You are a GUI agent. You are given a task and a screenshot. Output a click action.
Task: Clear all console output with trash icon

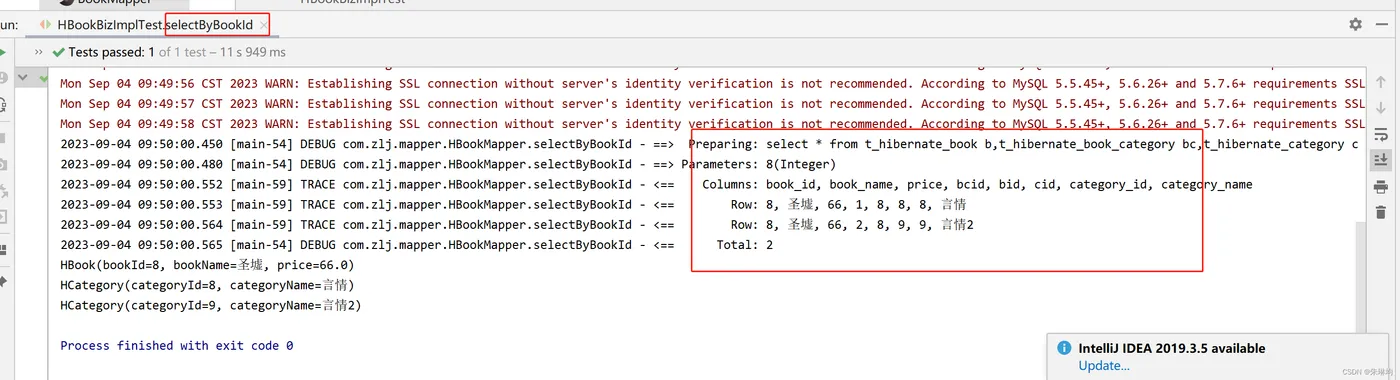click(x=1381, y=212)
